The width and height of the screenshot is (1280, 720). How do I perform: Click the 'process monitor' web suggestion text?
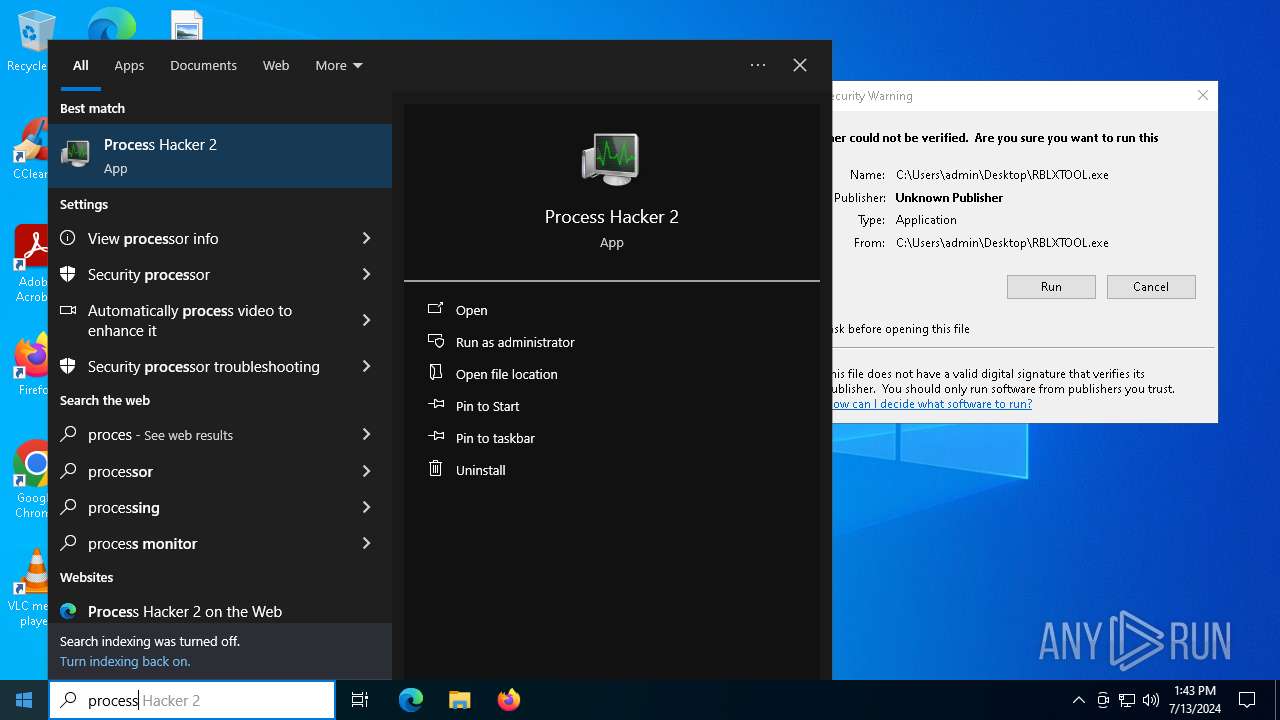(x=143, y=543)
